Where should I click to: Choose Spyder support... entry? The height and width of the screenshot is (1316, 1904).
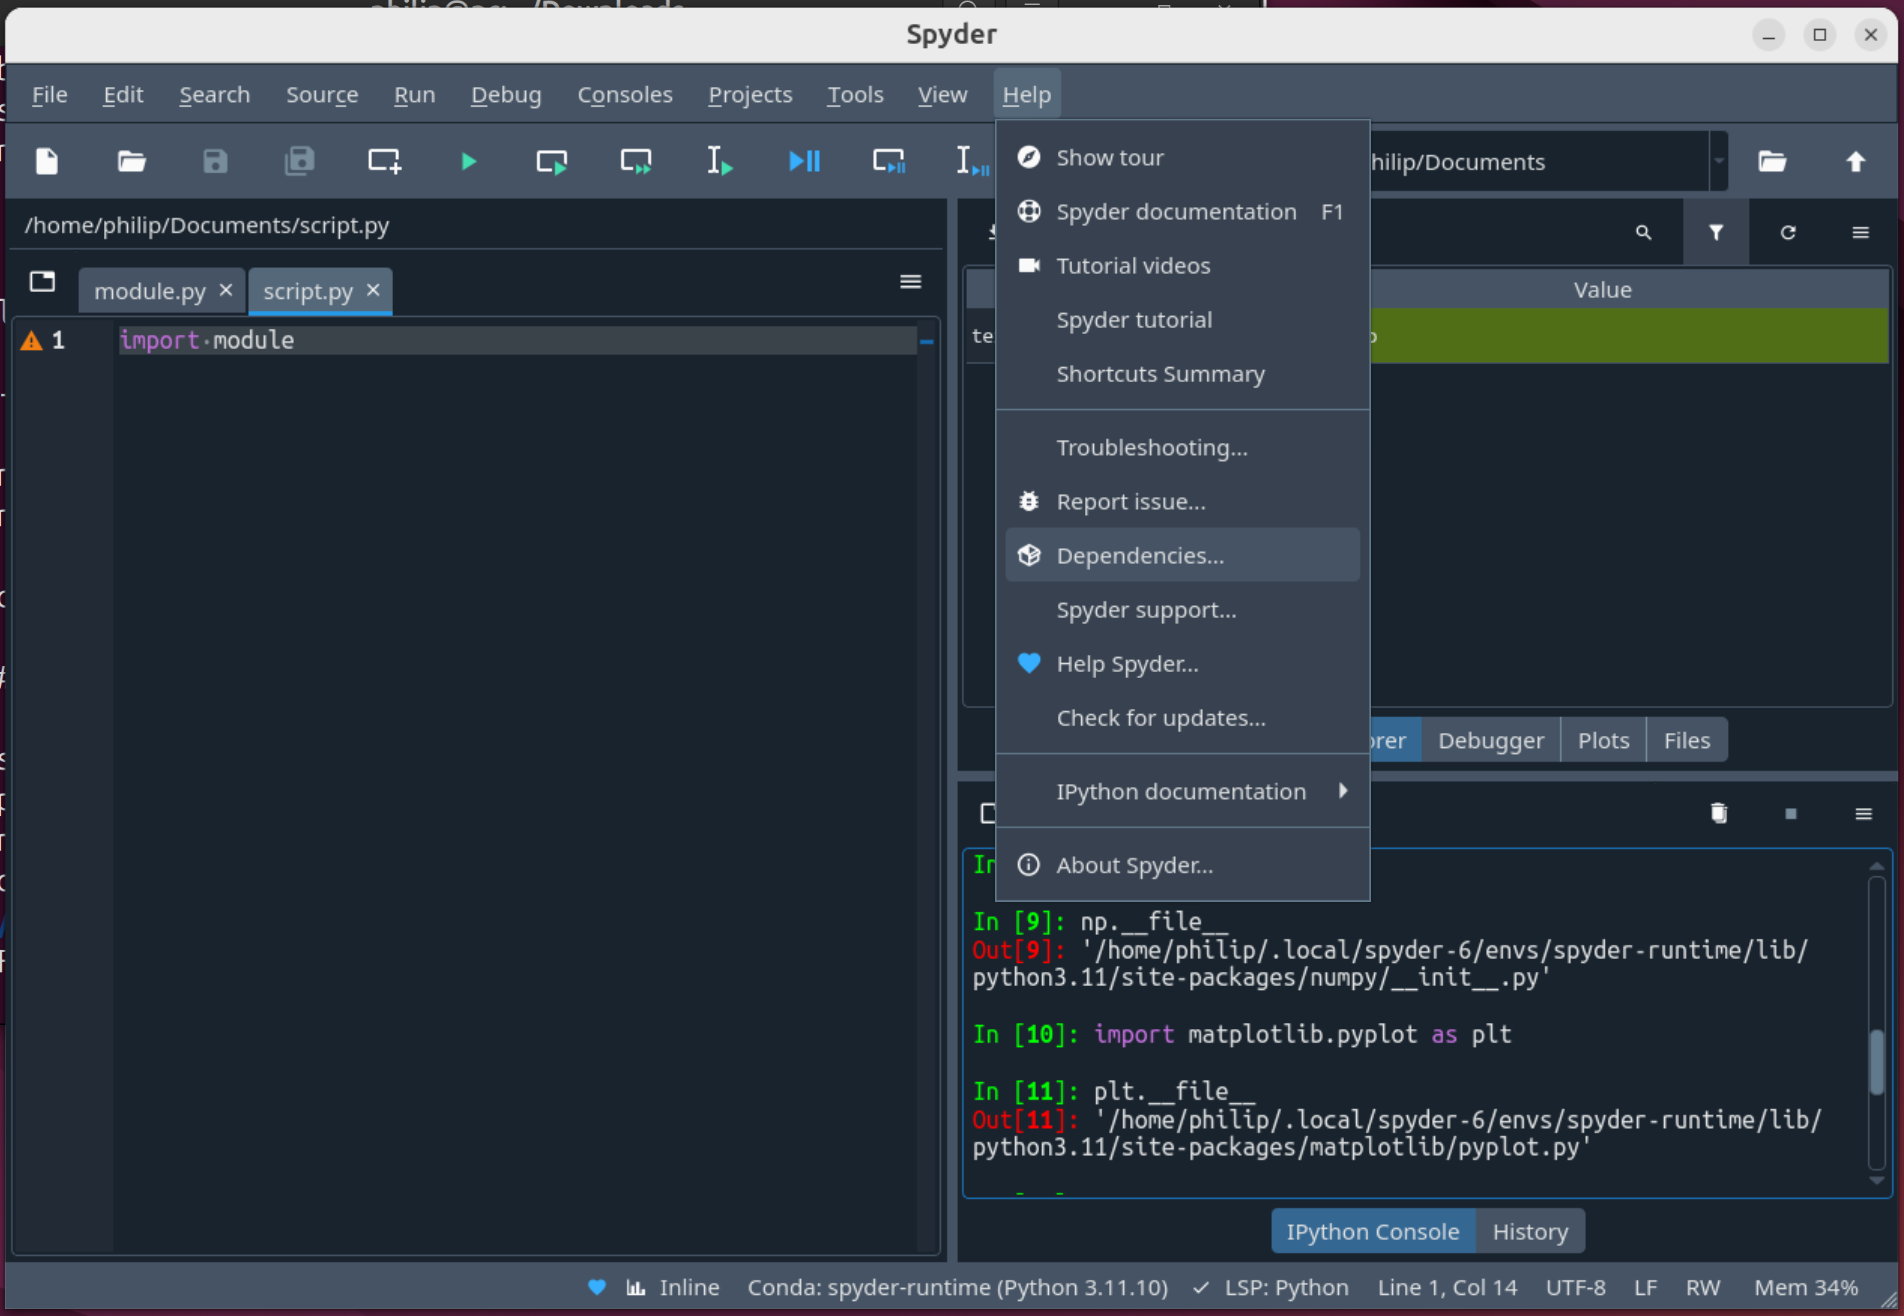1182,609
